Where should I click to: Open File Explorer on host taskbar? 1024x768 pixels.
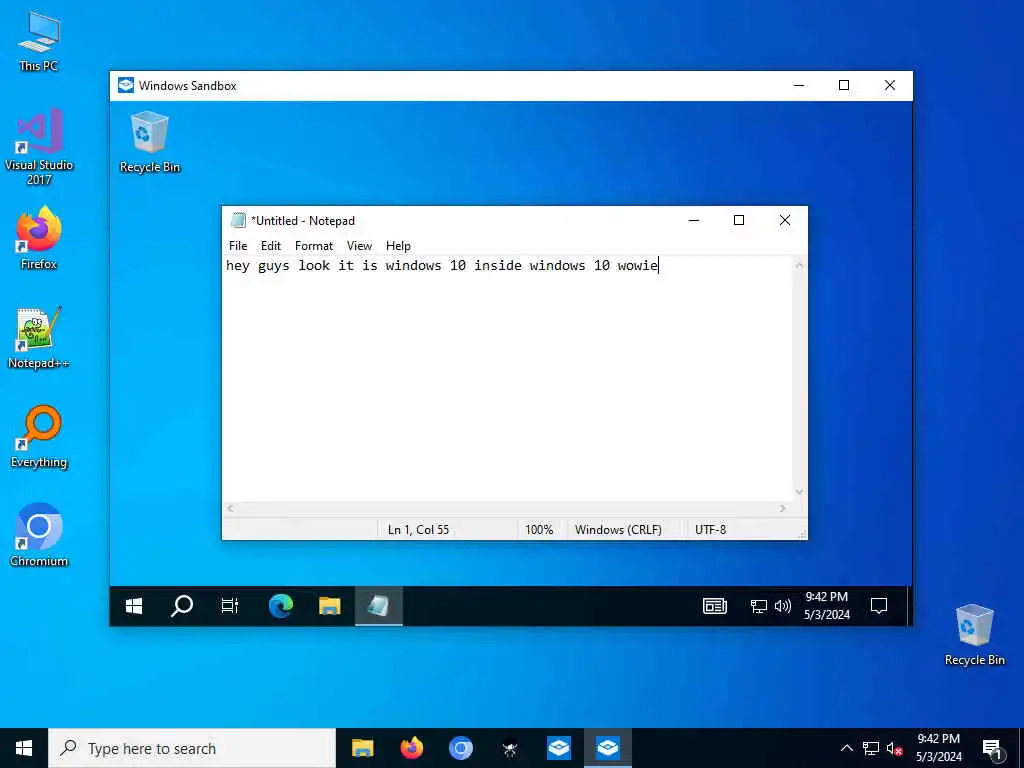[362, 748]
